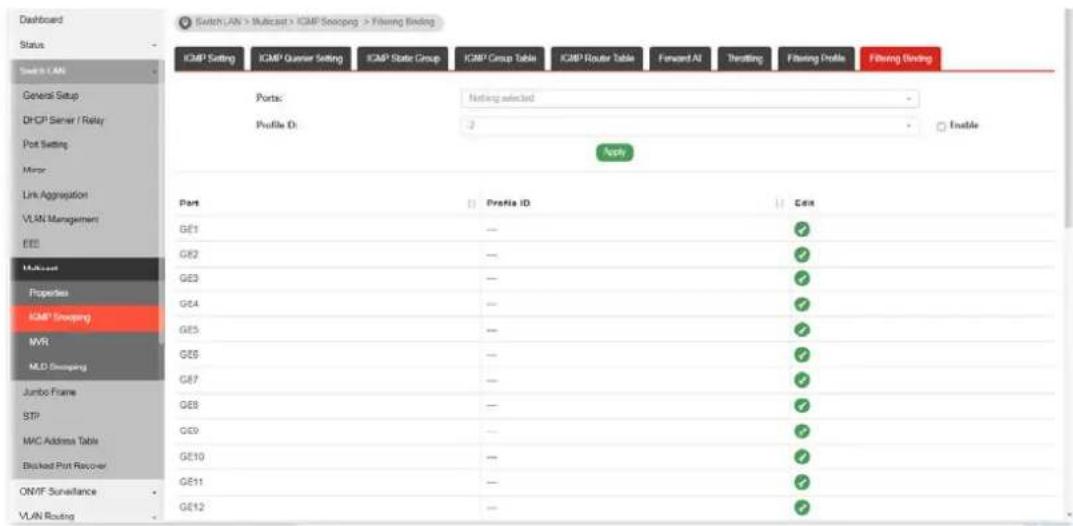This screenshot has height=526, width=1073.
Task: Click the edit icon for port GE8
Action: pyautogui.click(x=801, y=406)
